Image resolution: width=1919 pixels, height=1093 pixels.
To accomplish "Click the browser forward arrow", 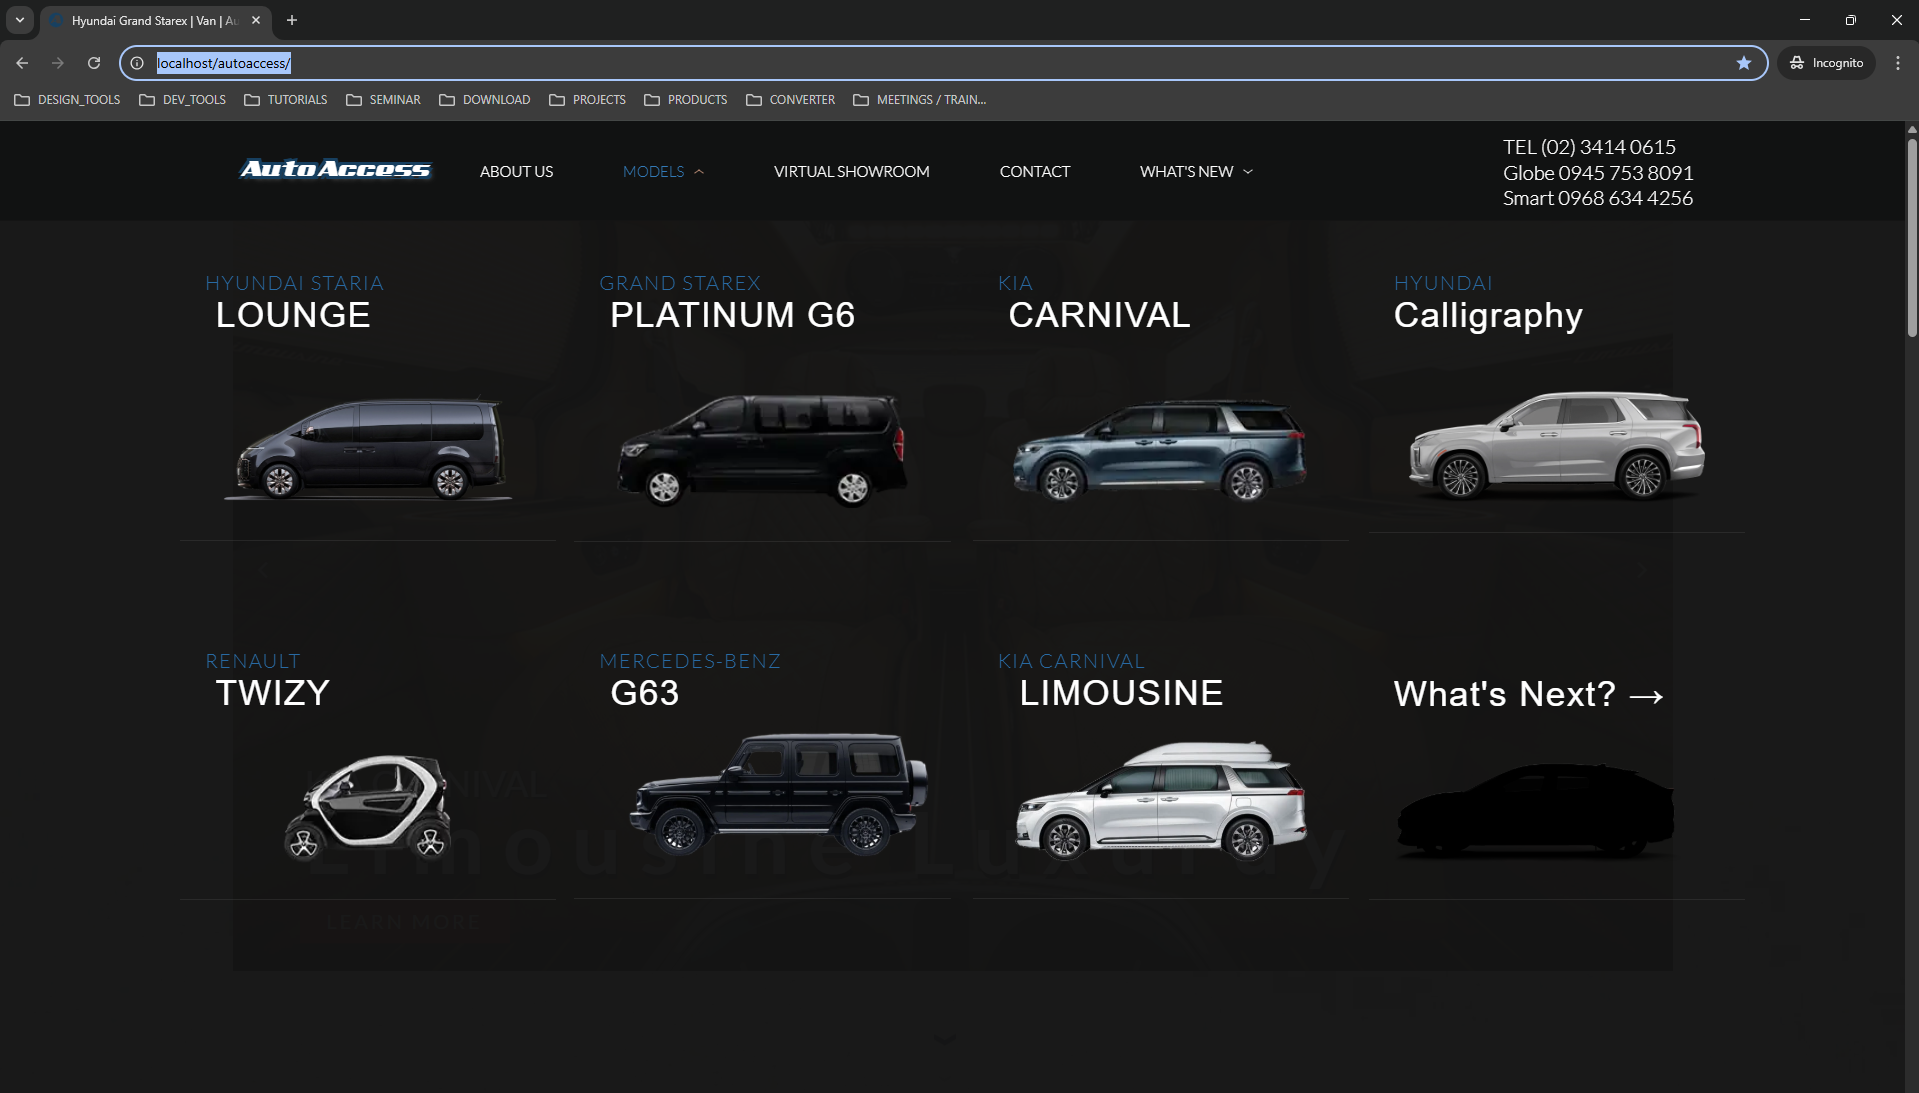I will (58, 63).
